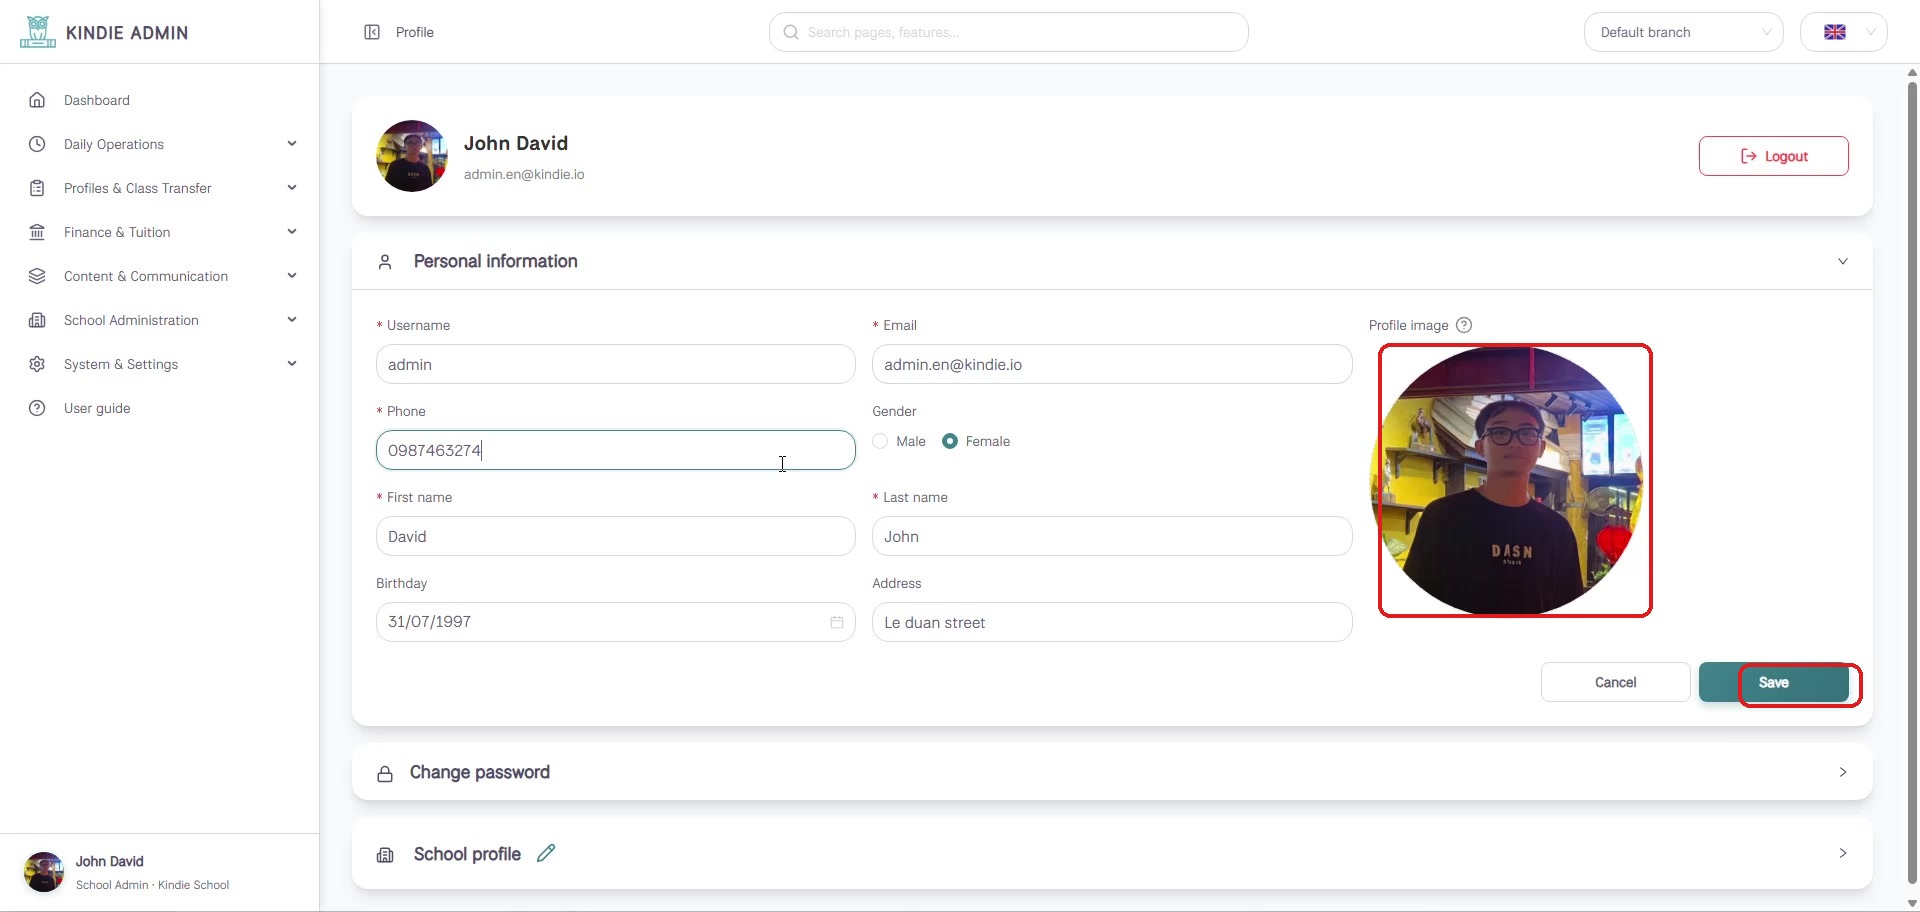Expand the Finance & Tuition chevron
This screenshot has height=912, width=1920.
click(292, 232)
